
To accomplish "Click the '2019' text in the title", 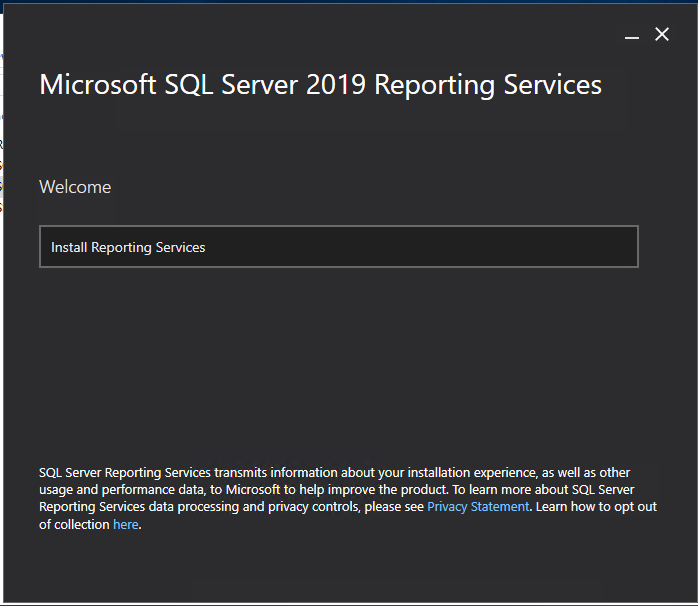I will [x=337, y=85].
